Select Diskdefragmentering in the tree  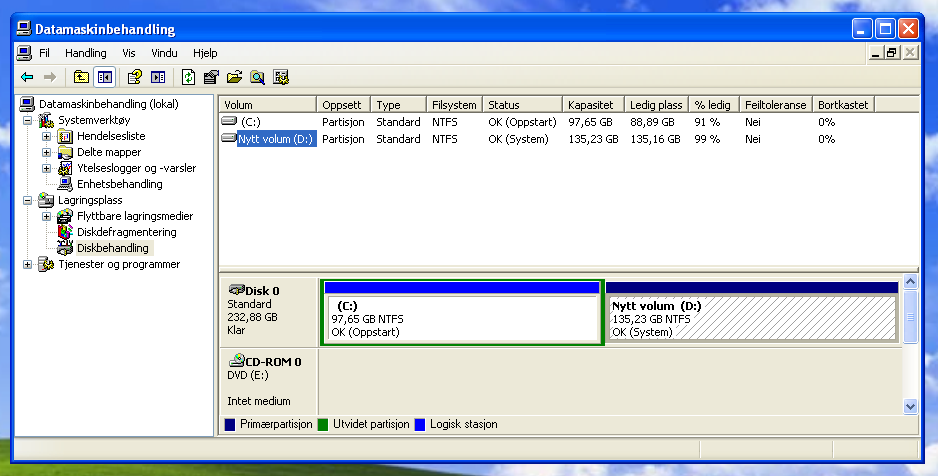[126, 232]
